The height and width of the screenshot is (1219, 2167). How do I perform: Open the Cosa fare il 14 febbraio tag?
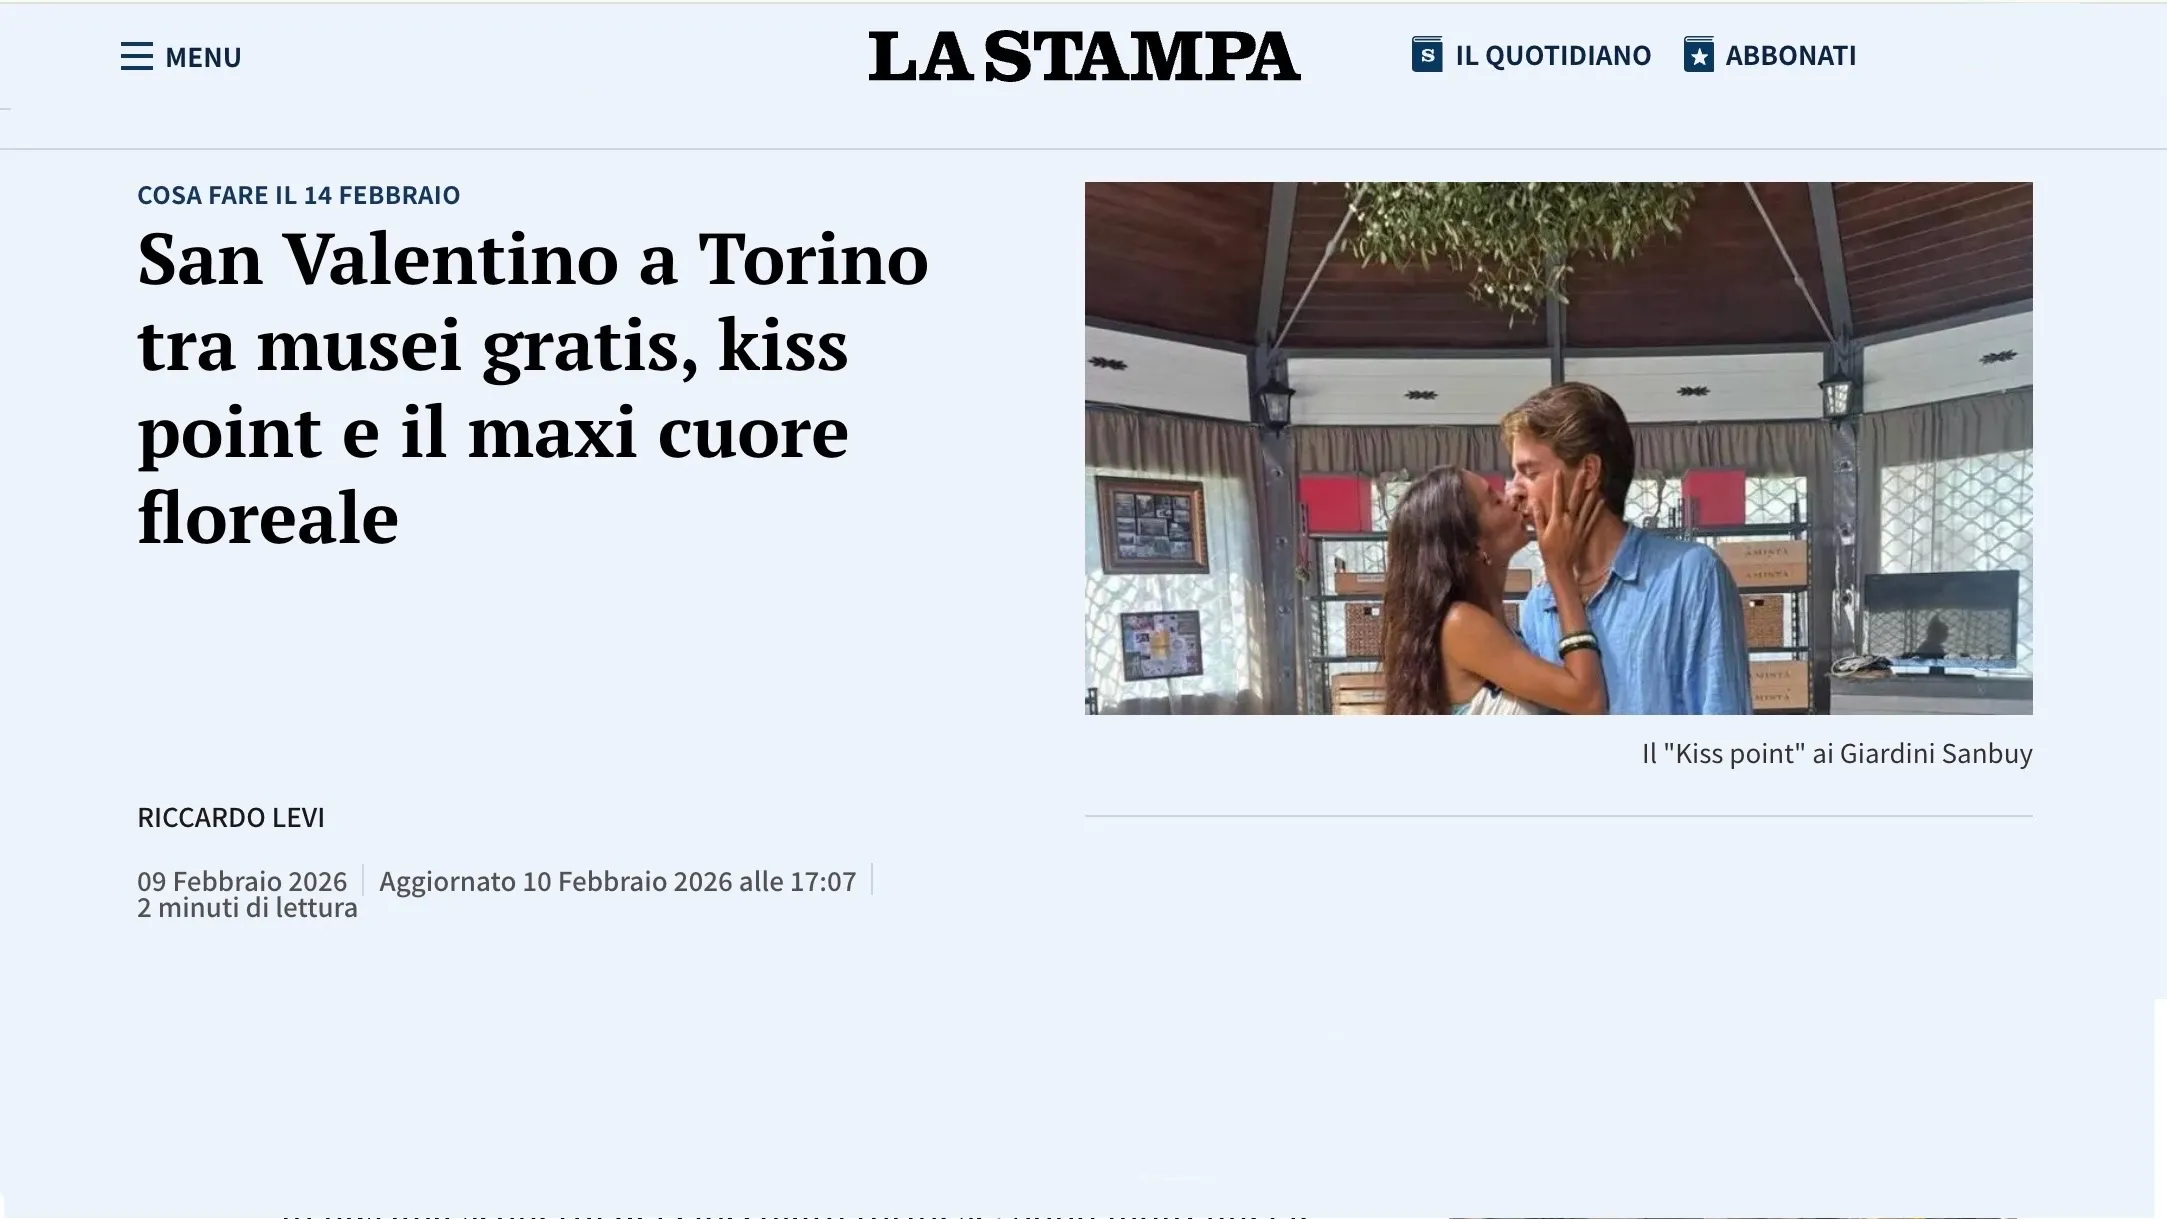pyautogui.click(x=298, y=195)
